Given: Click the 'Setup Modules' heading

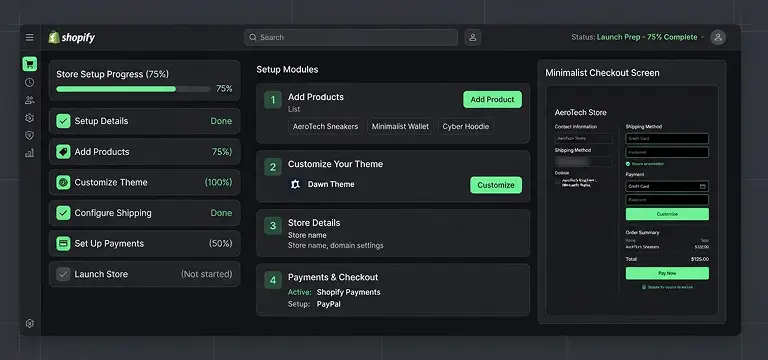Looking at the screenshot, I should 287,70.
